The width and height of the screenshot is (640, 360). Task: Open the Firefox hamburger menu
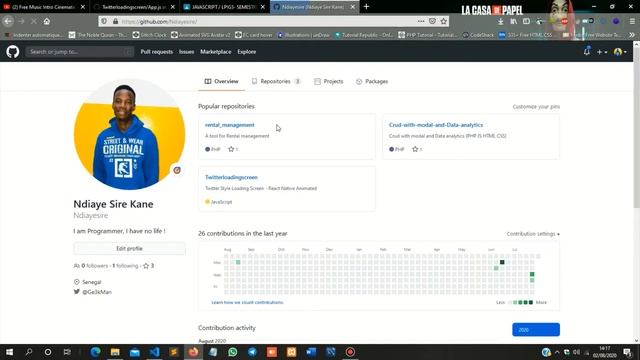click(x=632, y=21)
